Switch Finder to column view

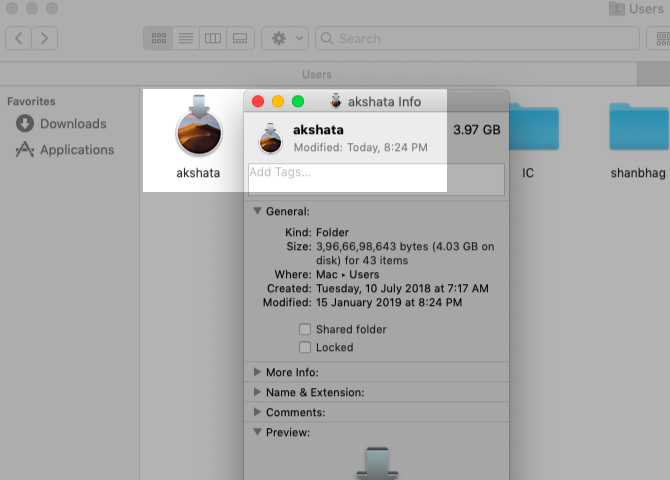213,38
